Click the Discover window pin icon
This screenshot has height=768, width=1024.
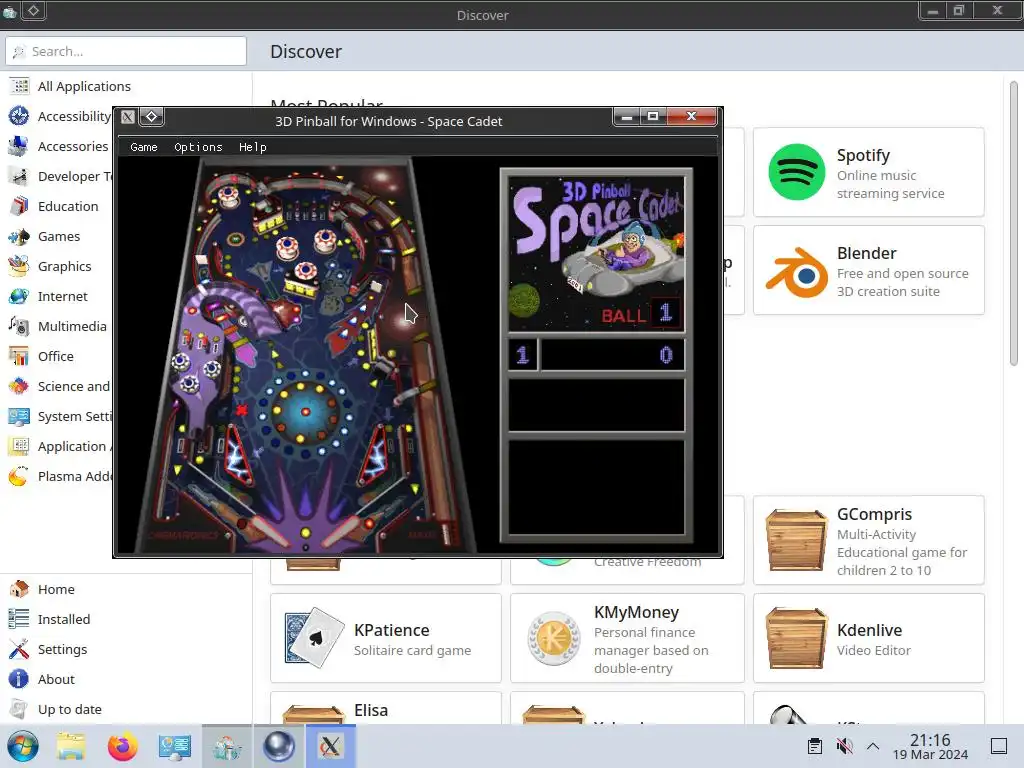[x=33, y=10]
